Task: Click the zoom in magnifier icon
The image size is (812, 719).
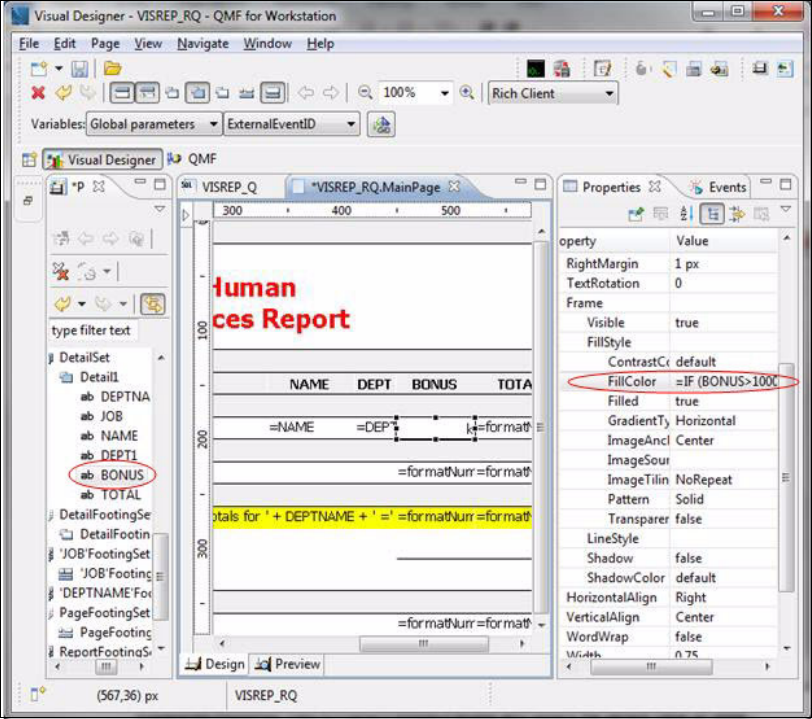Action: click(x=467, y=93)
